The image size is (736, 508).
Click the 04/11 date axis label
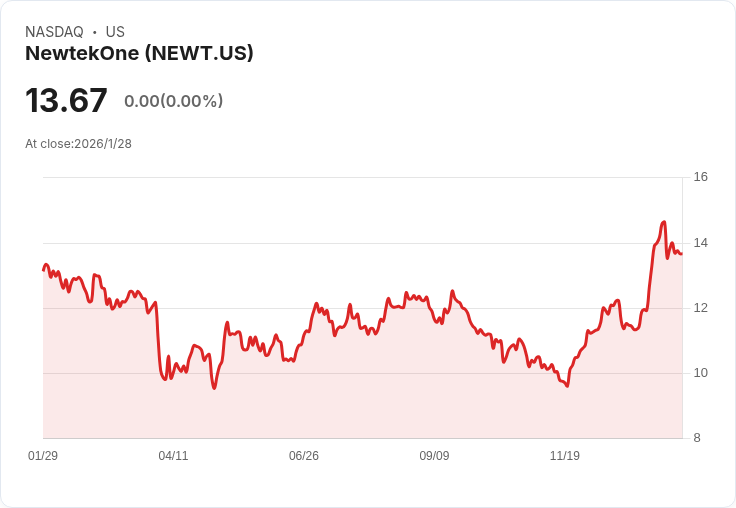coord(173,456)
